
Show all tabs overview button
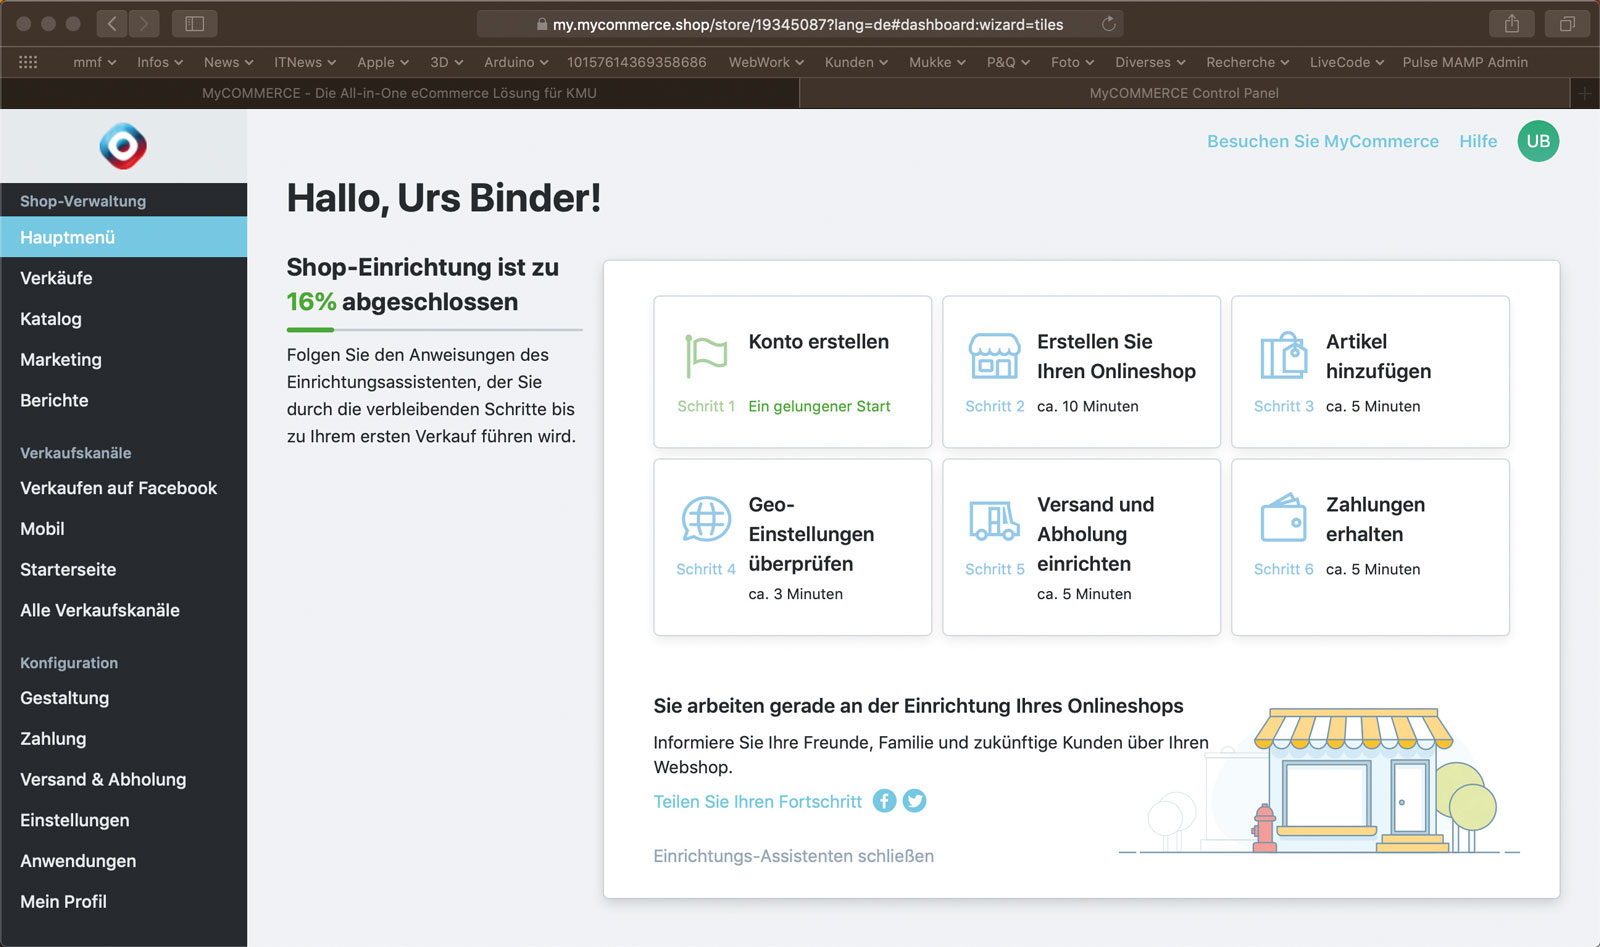pos(1567,23)
